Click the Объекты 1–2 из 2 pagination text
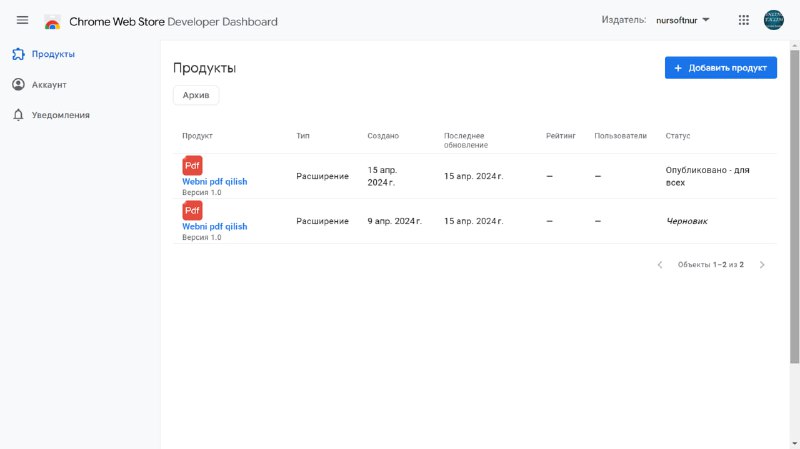 [710, 265]
